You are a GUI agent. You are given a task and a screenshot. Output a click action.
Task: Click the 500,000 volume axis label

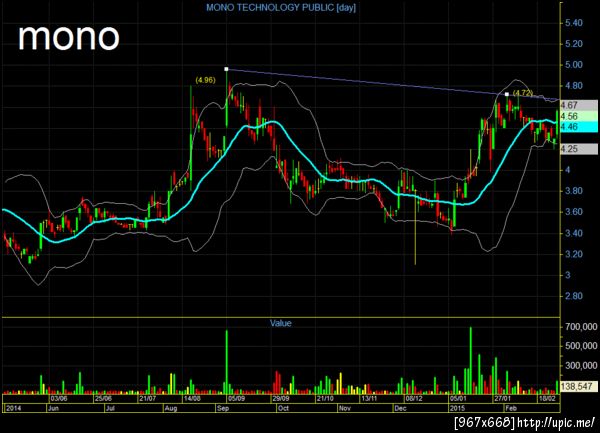pyautogui.click(x=581, y=346)
